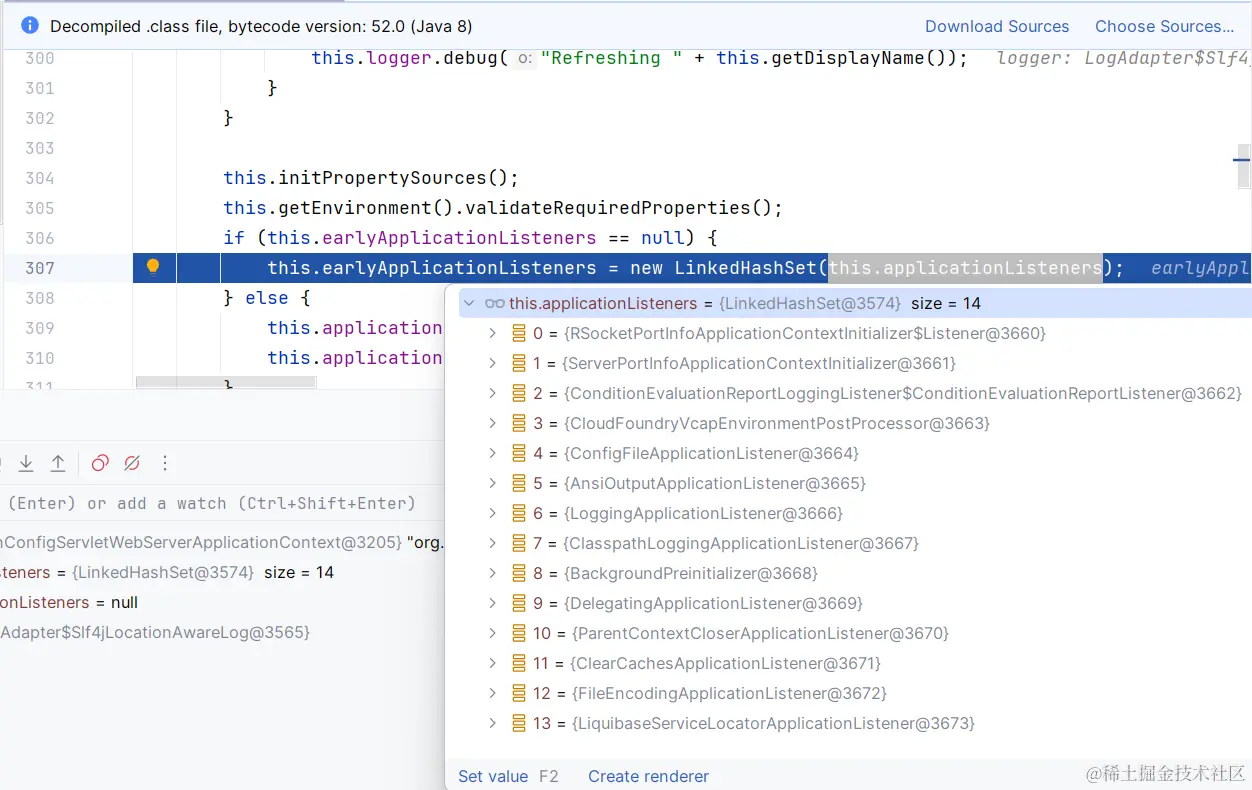Click the info icon in the decompiled banner
The width and height of the screenshot is (1252, 790).
pos(30,26)
